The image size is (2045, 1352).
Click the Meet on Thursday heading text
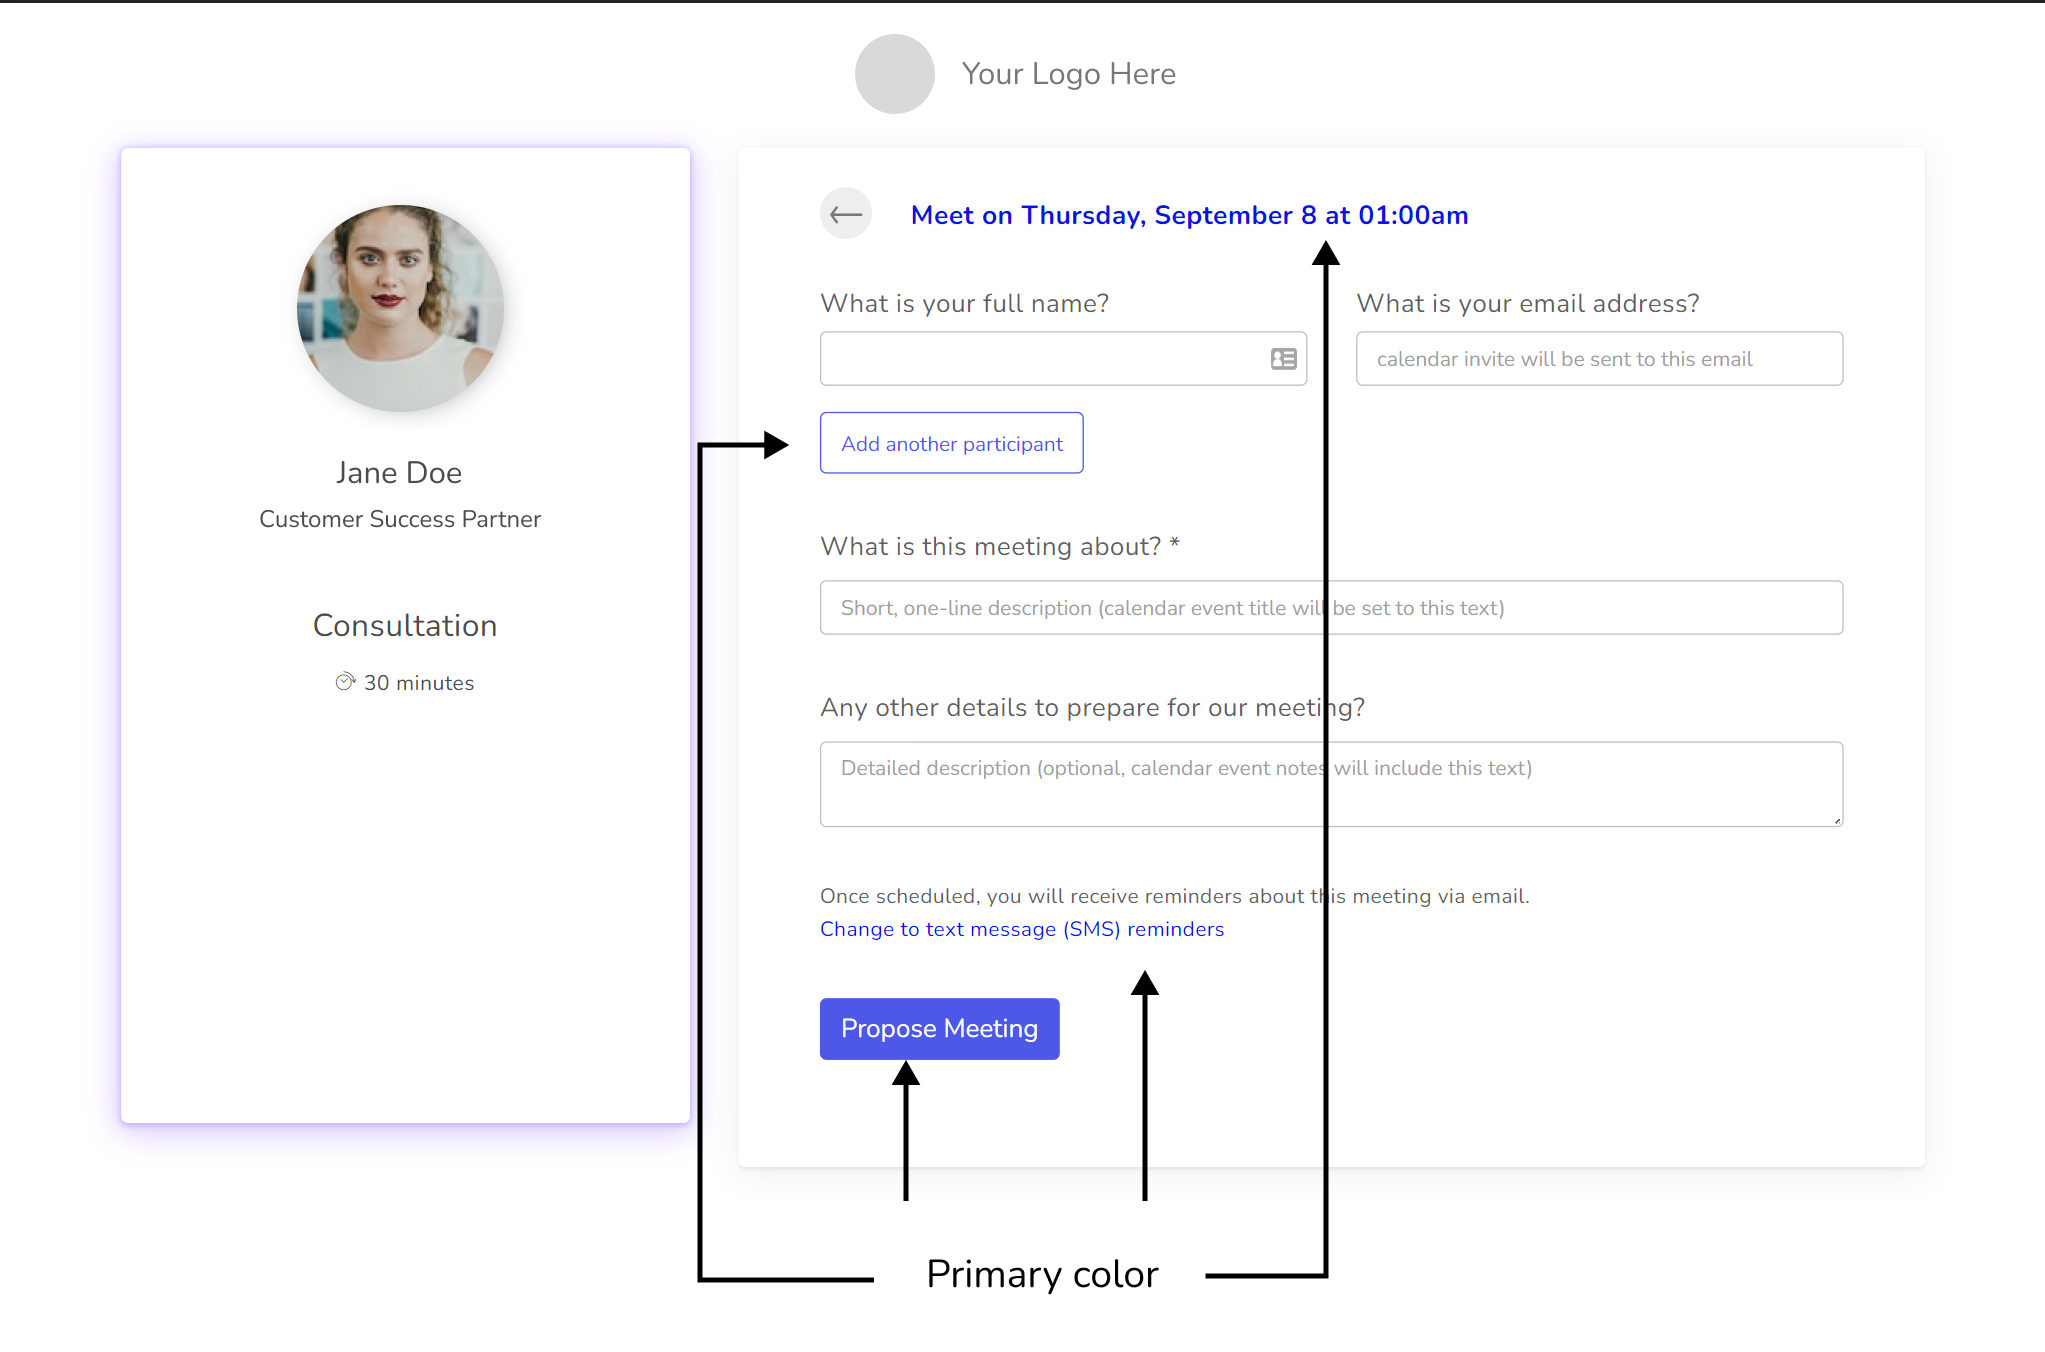1189,215
